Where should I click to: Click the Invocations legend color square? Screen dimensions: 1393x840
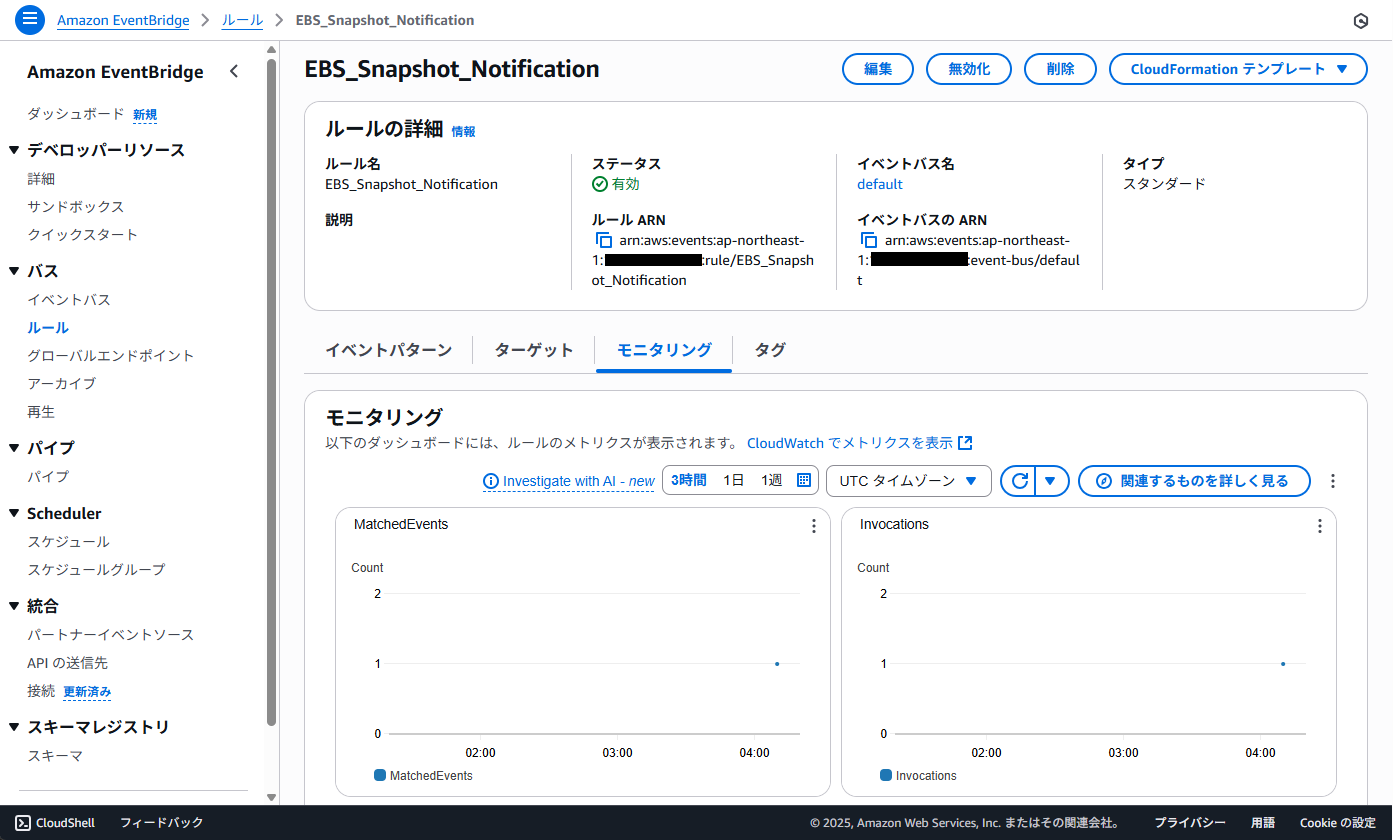click(x=886, y=775)
